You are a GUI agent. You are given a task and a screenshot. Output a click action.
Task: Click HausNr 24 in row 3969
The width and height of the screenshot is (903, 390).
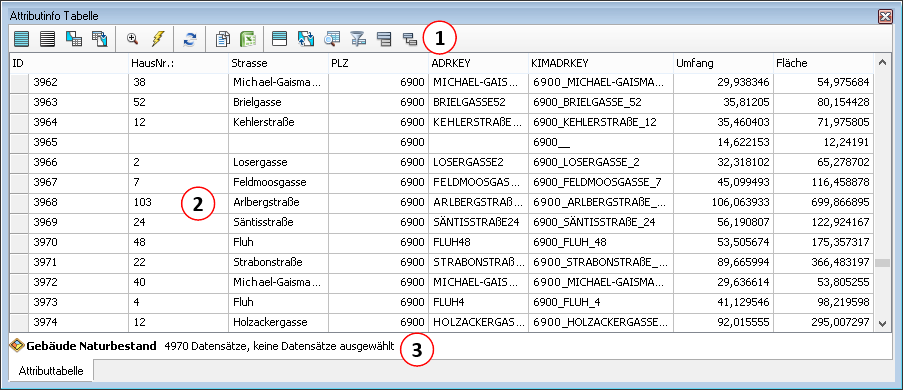click(179, 222)
